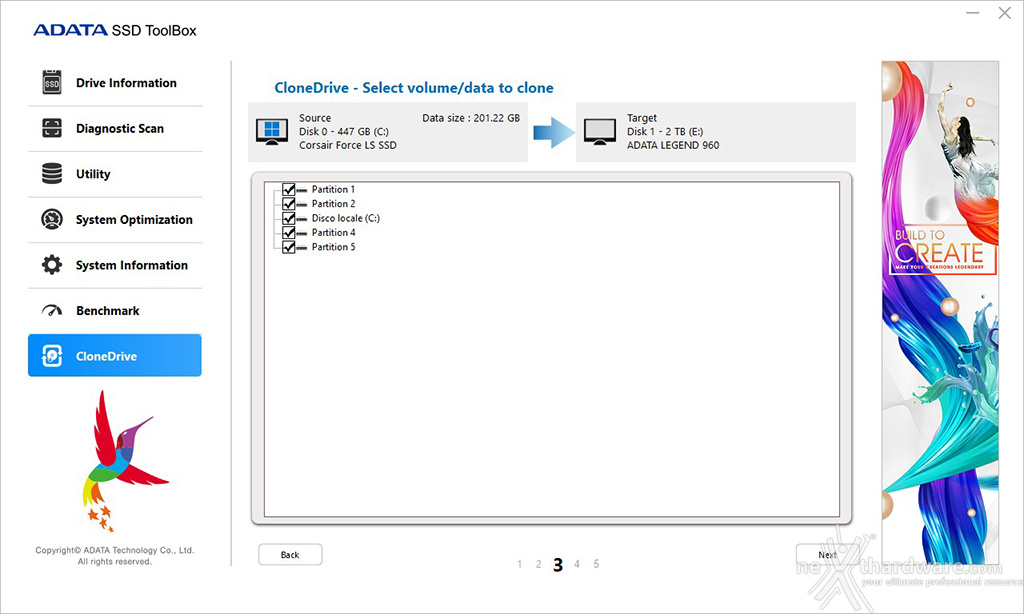Click the Build to Create ad banner

pos(940,312)
